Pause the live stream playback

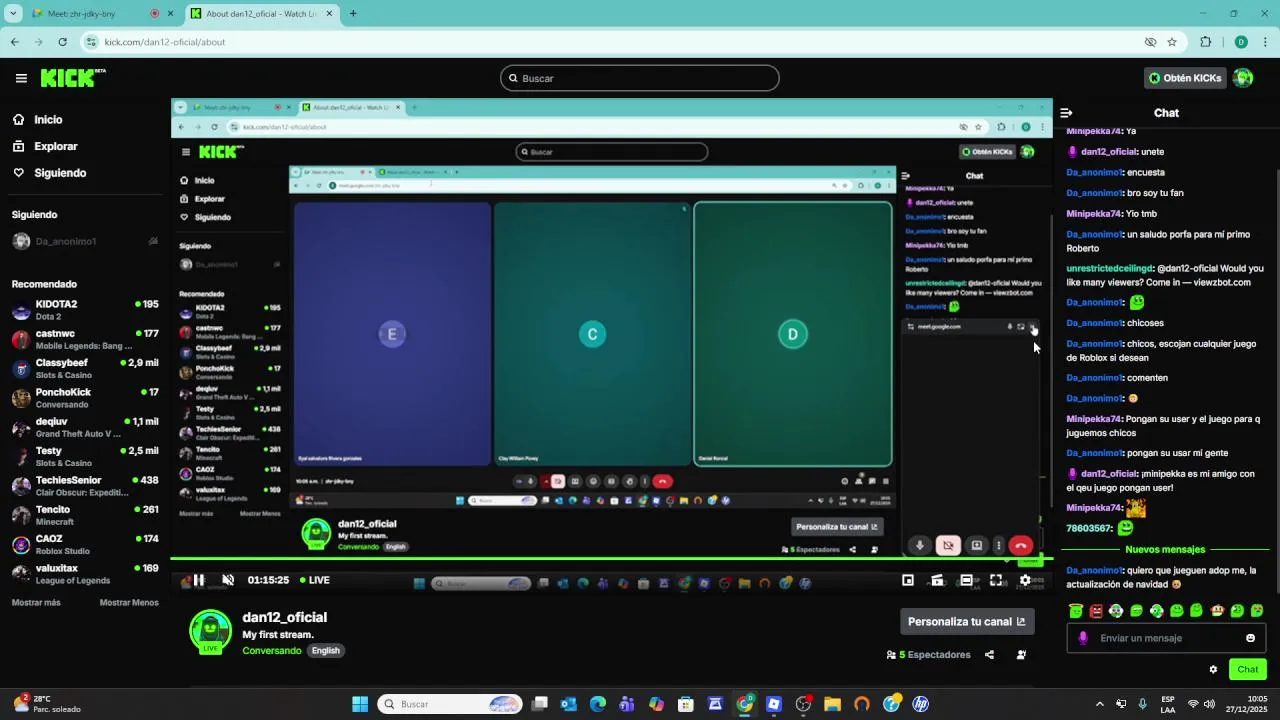pyautogui.click(x=198, y=580)
